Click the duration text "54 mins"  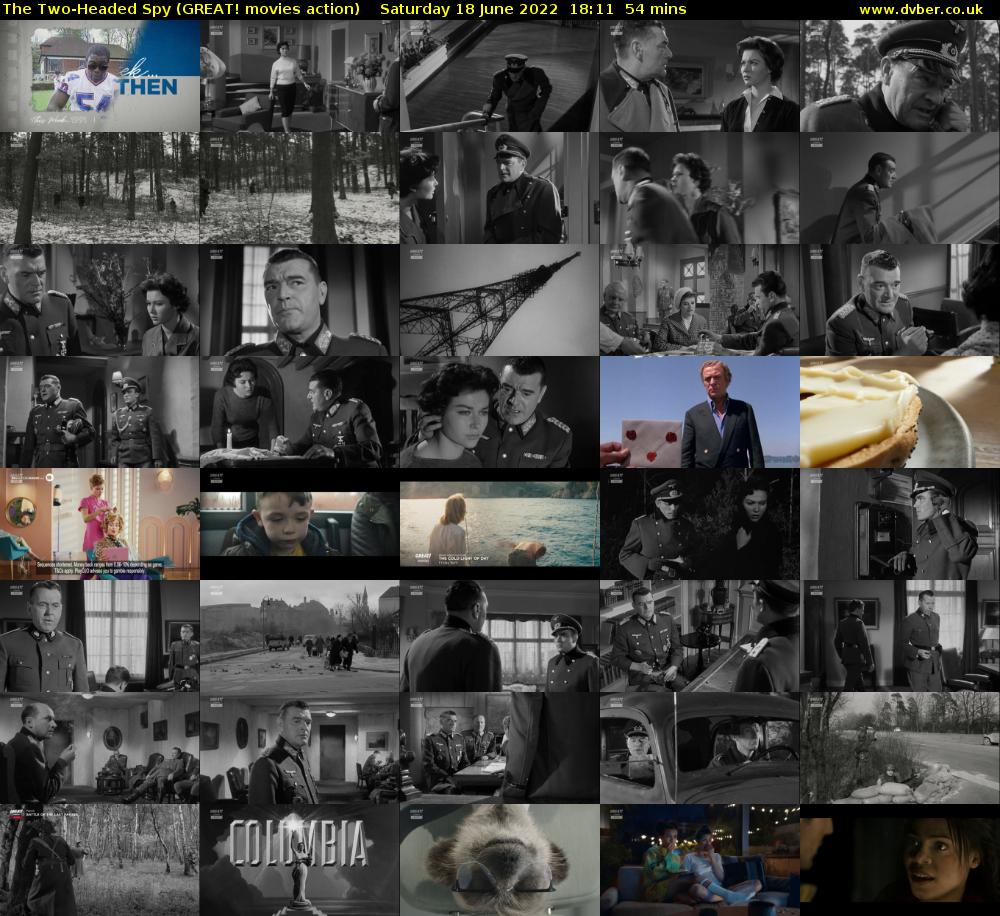coord(656,10)
